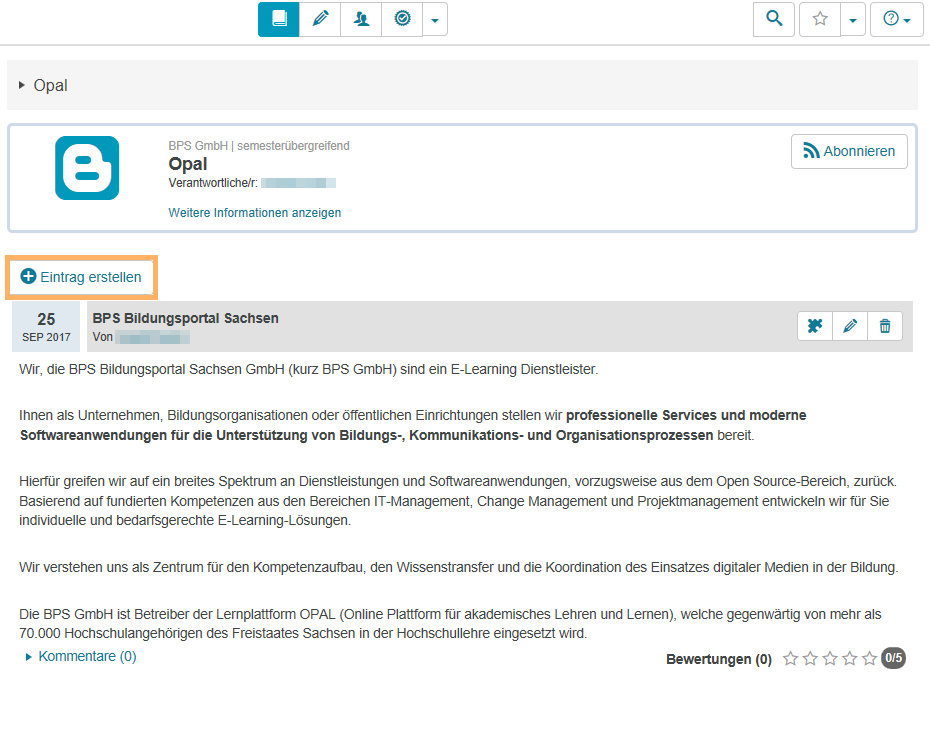Open the dropdown arrow after the navigation tabs
The image size is (930, 736).
[434, 19]
